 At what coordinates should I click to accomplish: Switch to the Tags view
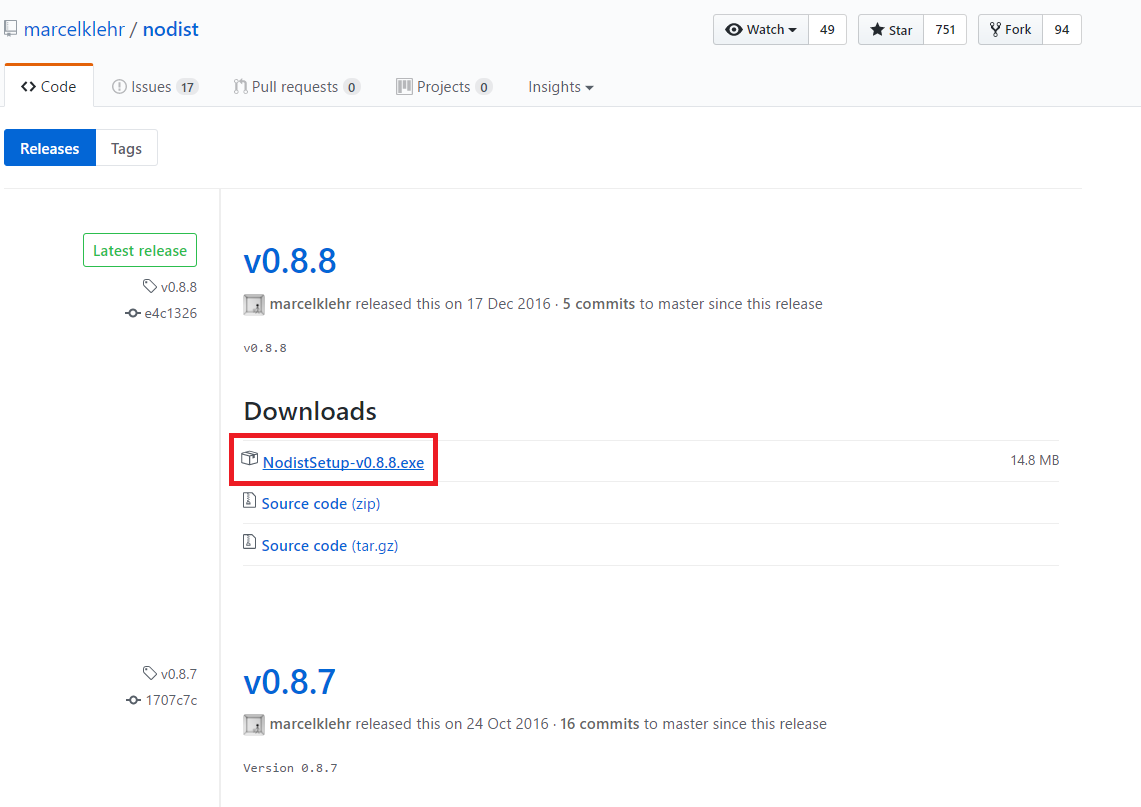tap(126, 147)
